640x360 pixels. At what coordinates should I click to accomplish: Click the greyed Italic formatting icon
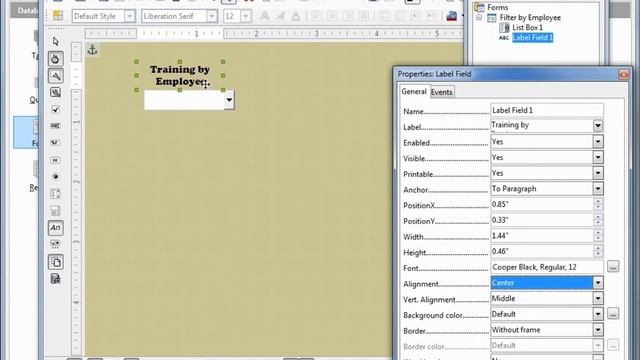click(x=281, y=16)
